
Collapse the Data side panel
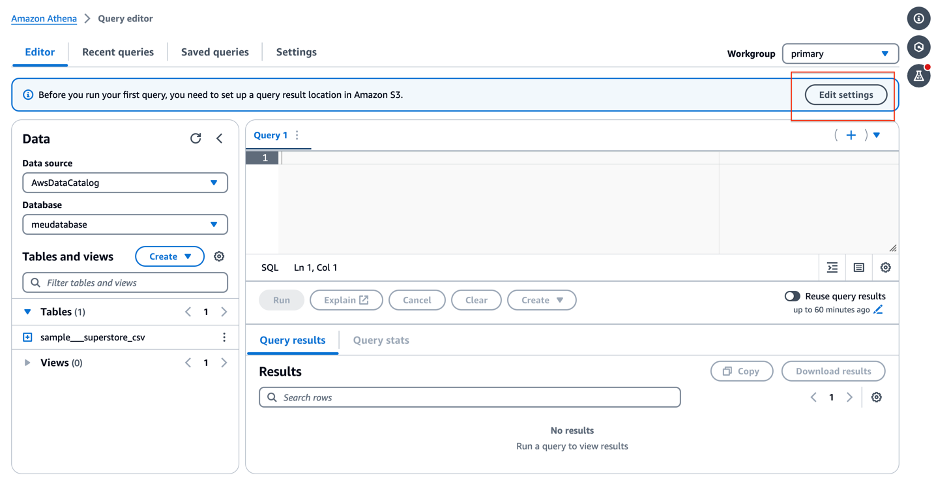click(x=219, y=138)
